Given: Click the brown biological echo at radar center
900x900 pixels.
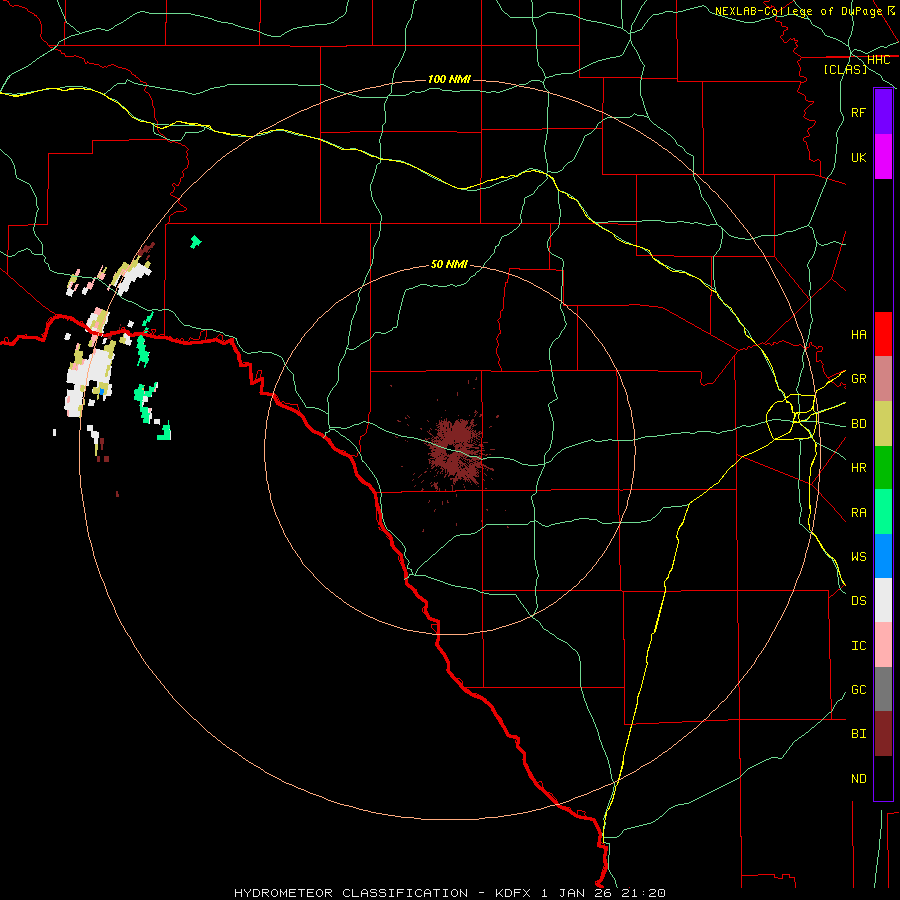Looking at the screenshot, I should pos(455,453).
